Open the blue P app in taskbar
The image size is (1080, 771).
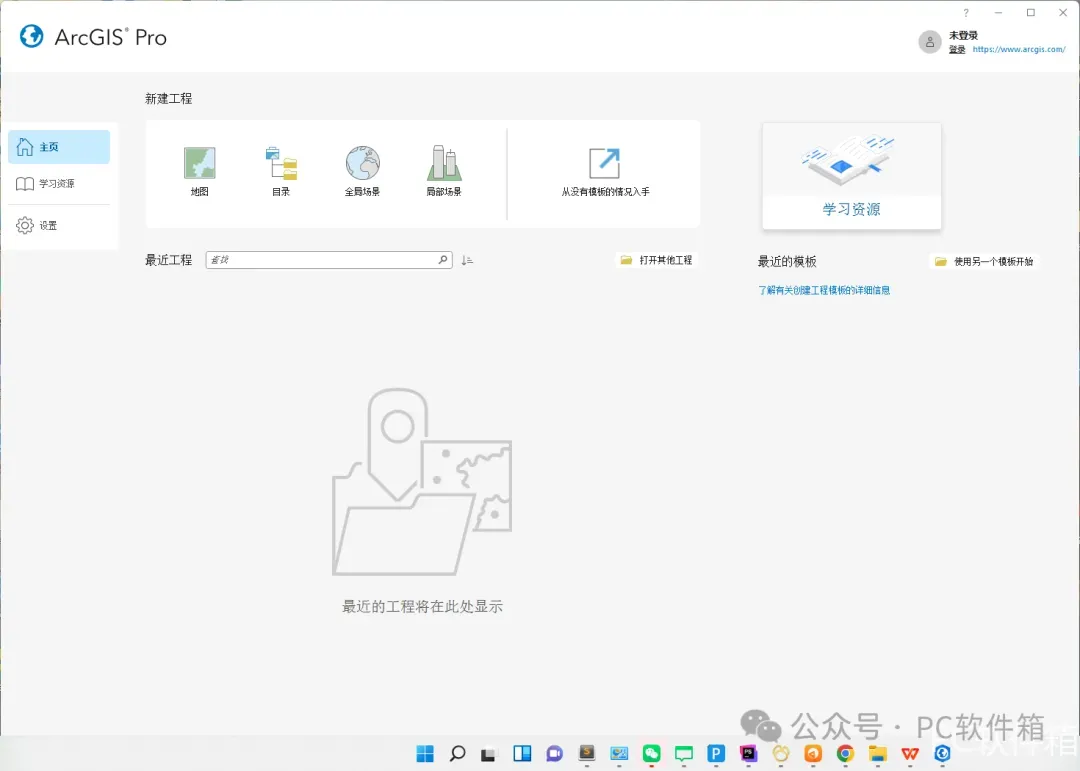716,754
